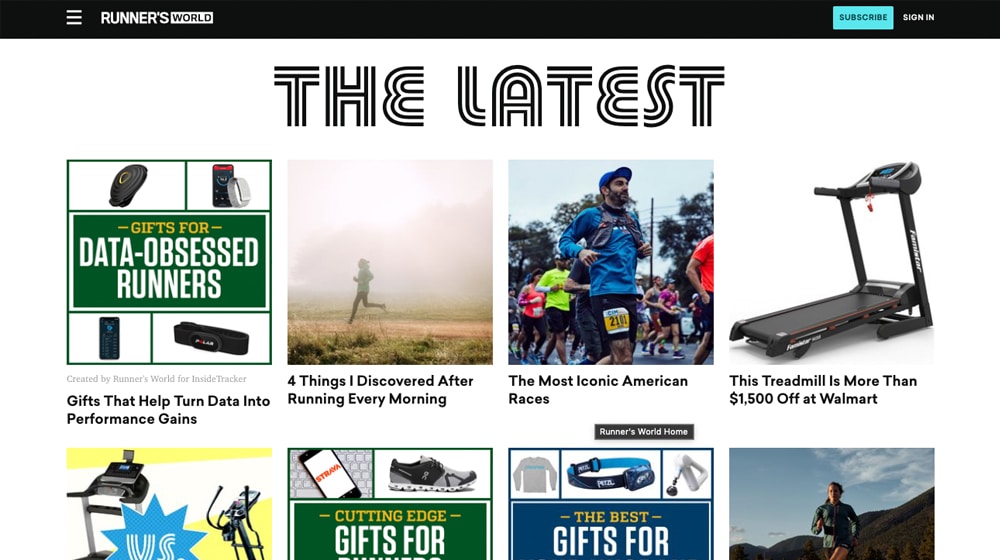Open the marathon runner in blue photo
Screen dimensions: 1000x560
(x=611, y=262)
